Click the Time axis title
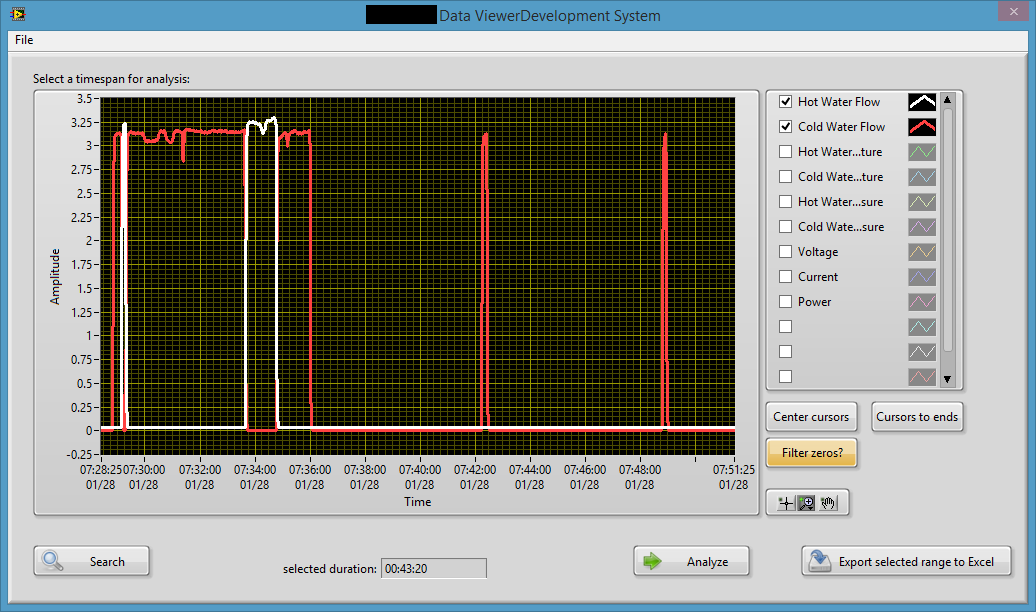 pos(418,502)
